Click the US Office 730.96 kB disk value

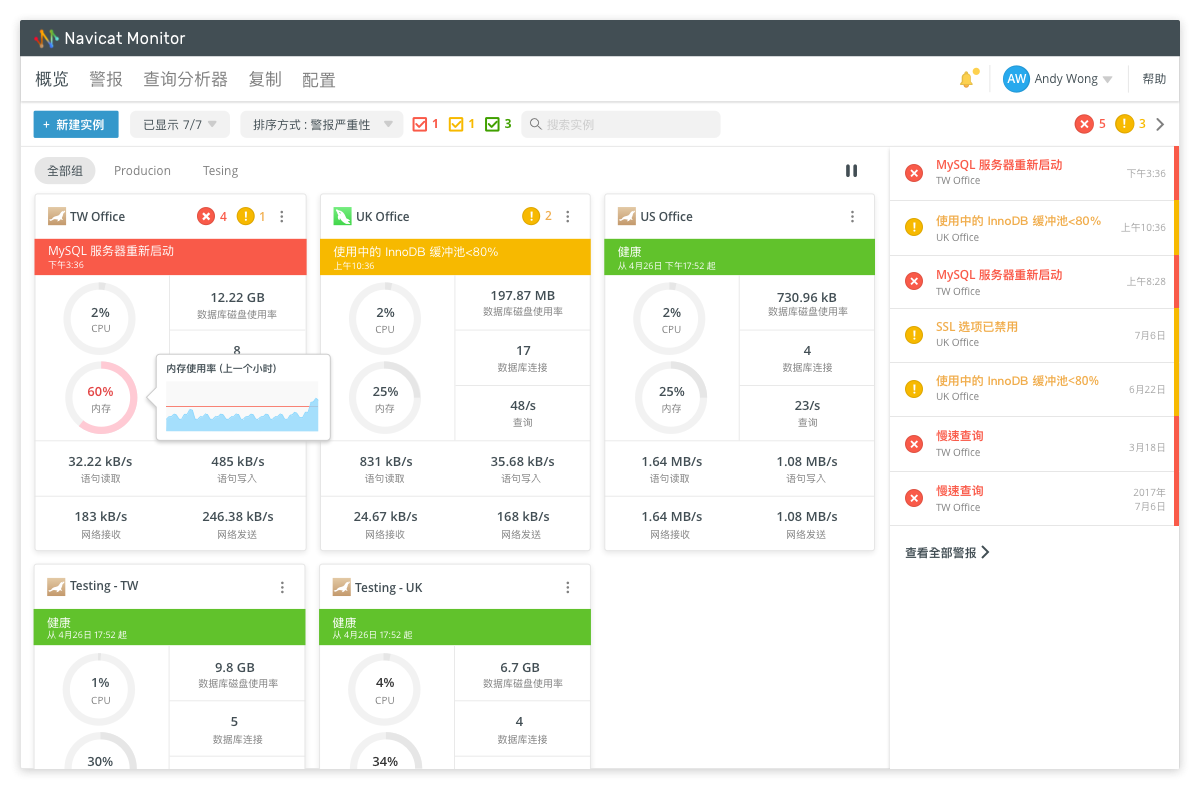808,297
